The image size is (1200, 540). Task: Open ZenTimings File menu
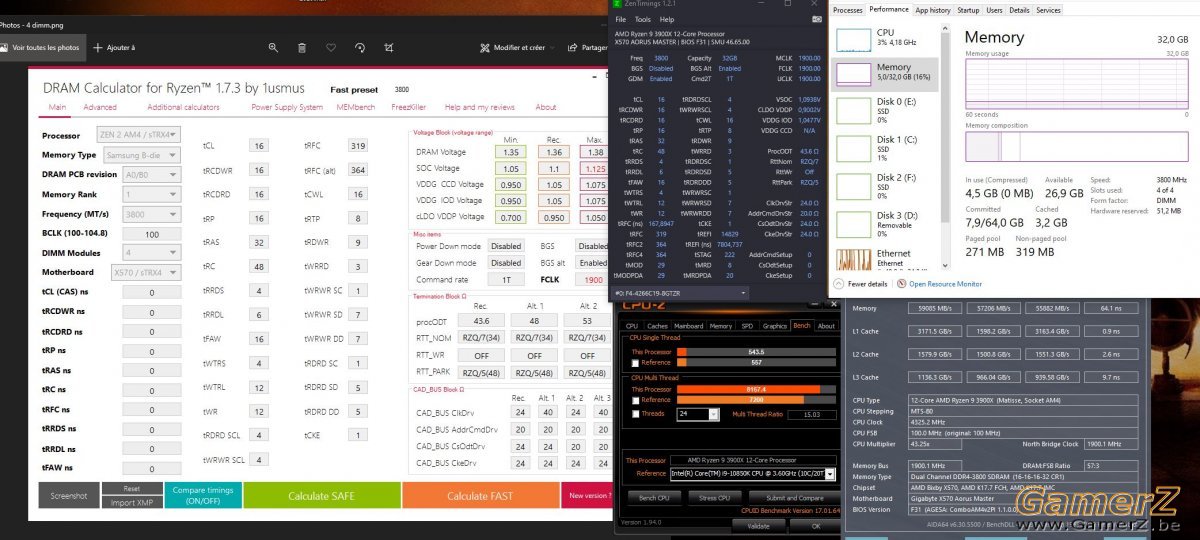click(620, 19)
